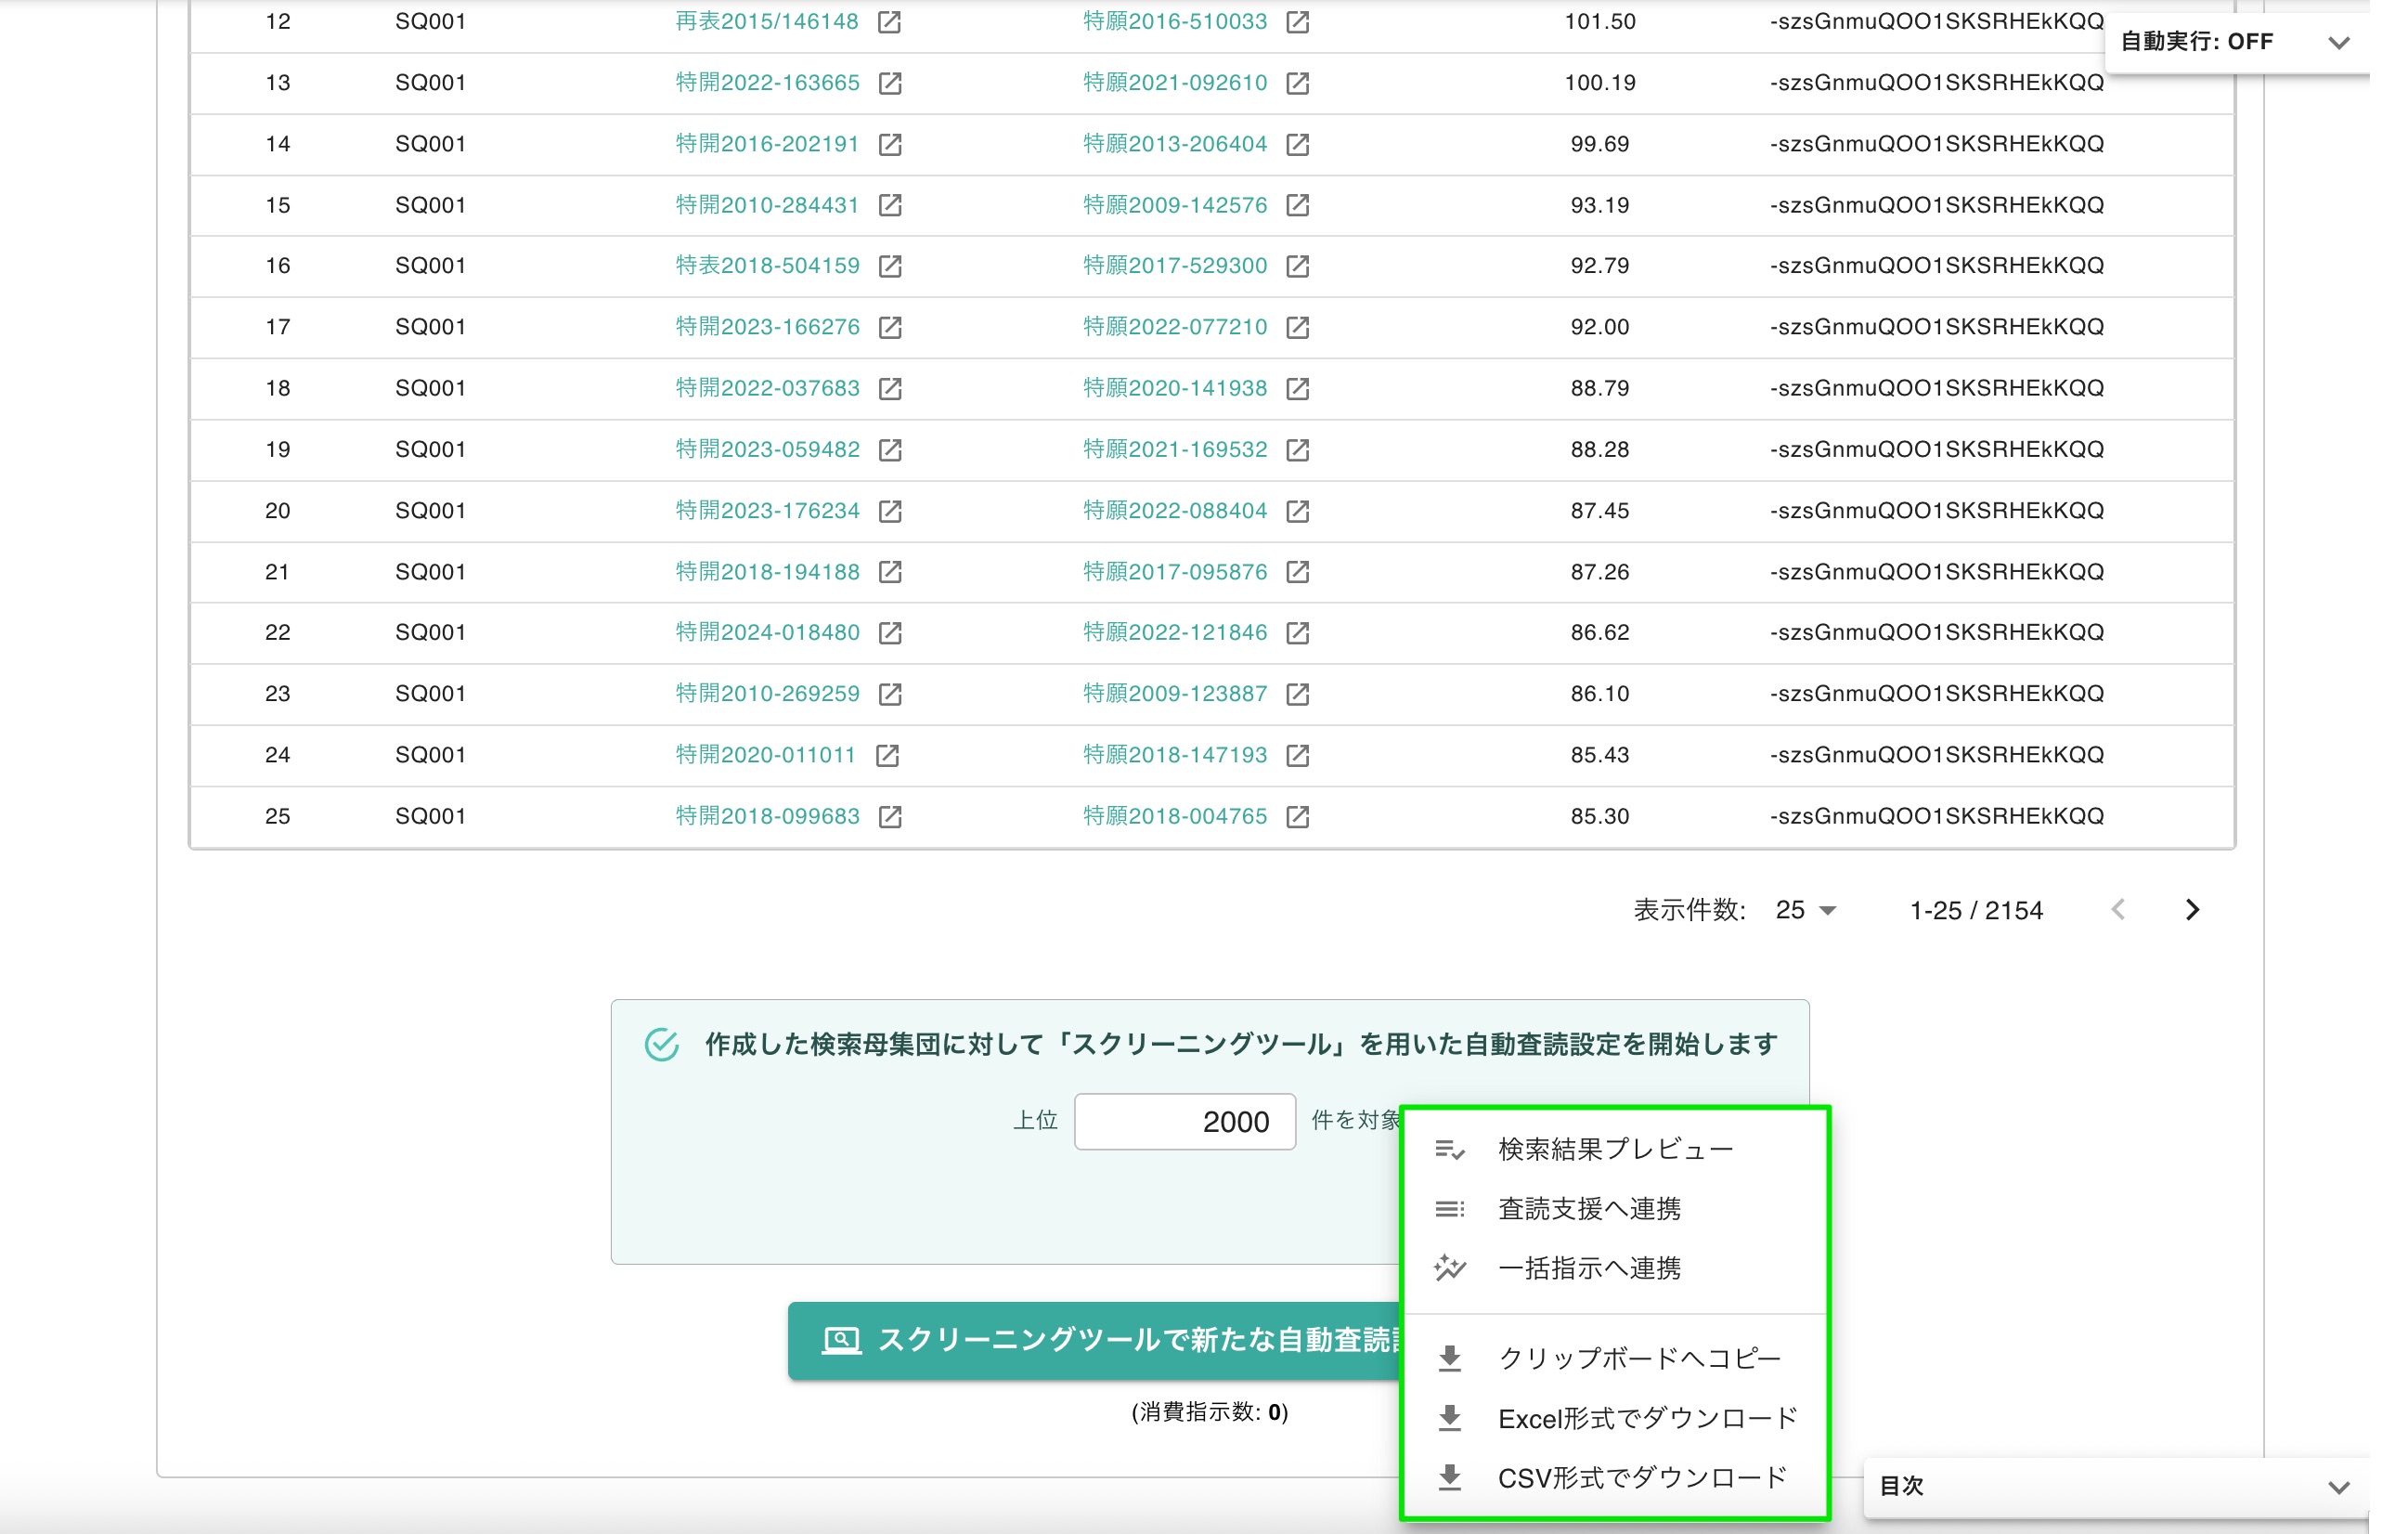Open external link icon next to 特願2022-088404
The image size is (2408, 1534).
point(1297,511)
